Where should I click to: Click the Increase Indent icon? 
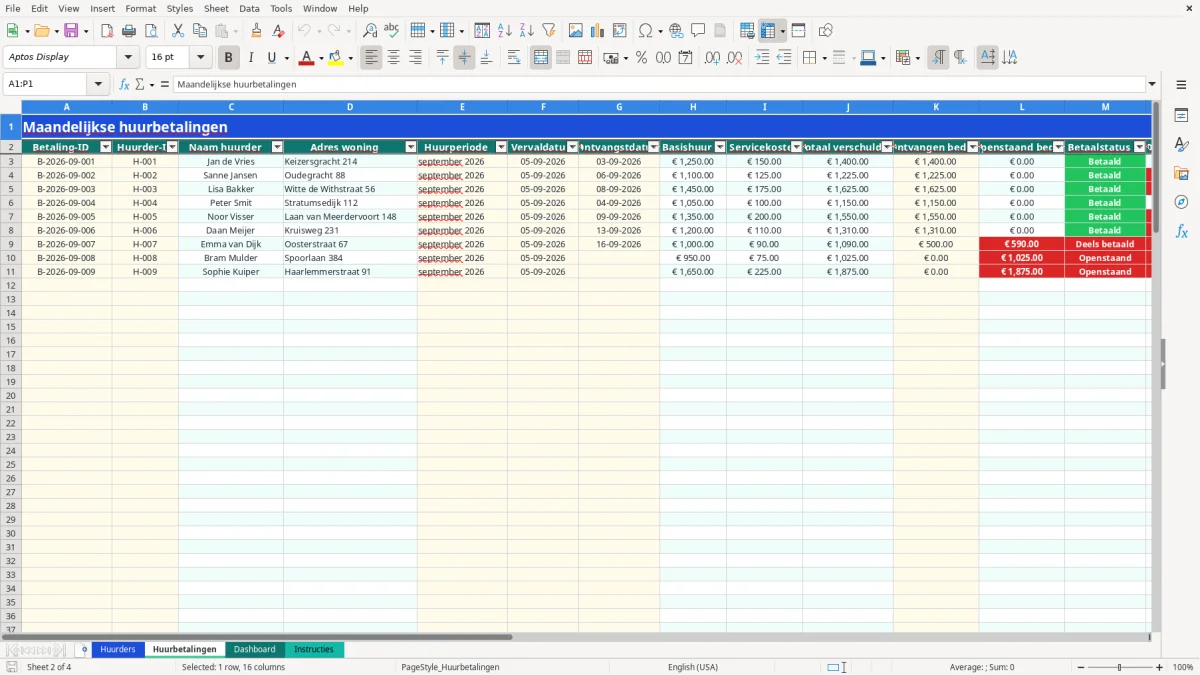point(762,58)
